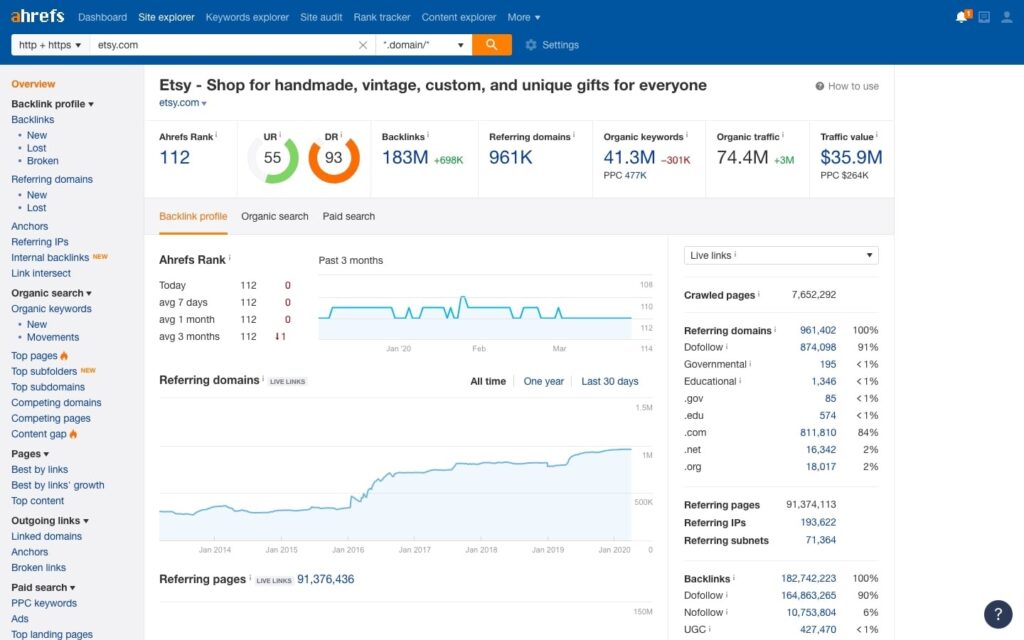Open Organic keywords in sidebar
This screenshot has width=1024, height=640.
[x=51, y=309]
